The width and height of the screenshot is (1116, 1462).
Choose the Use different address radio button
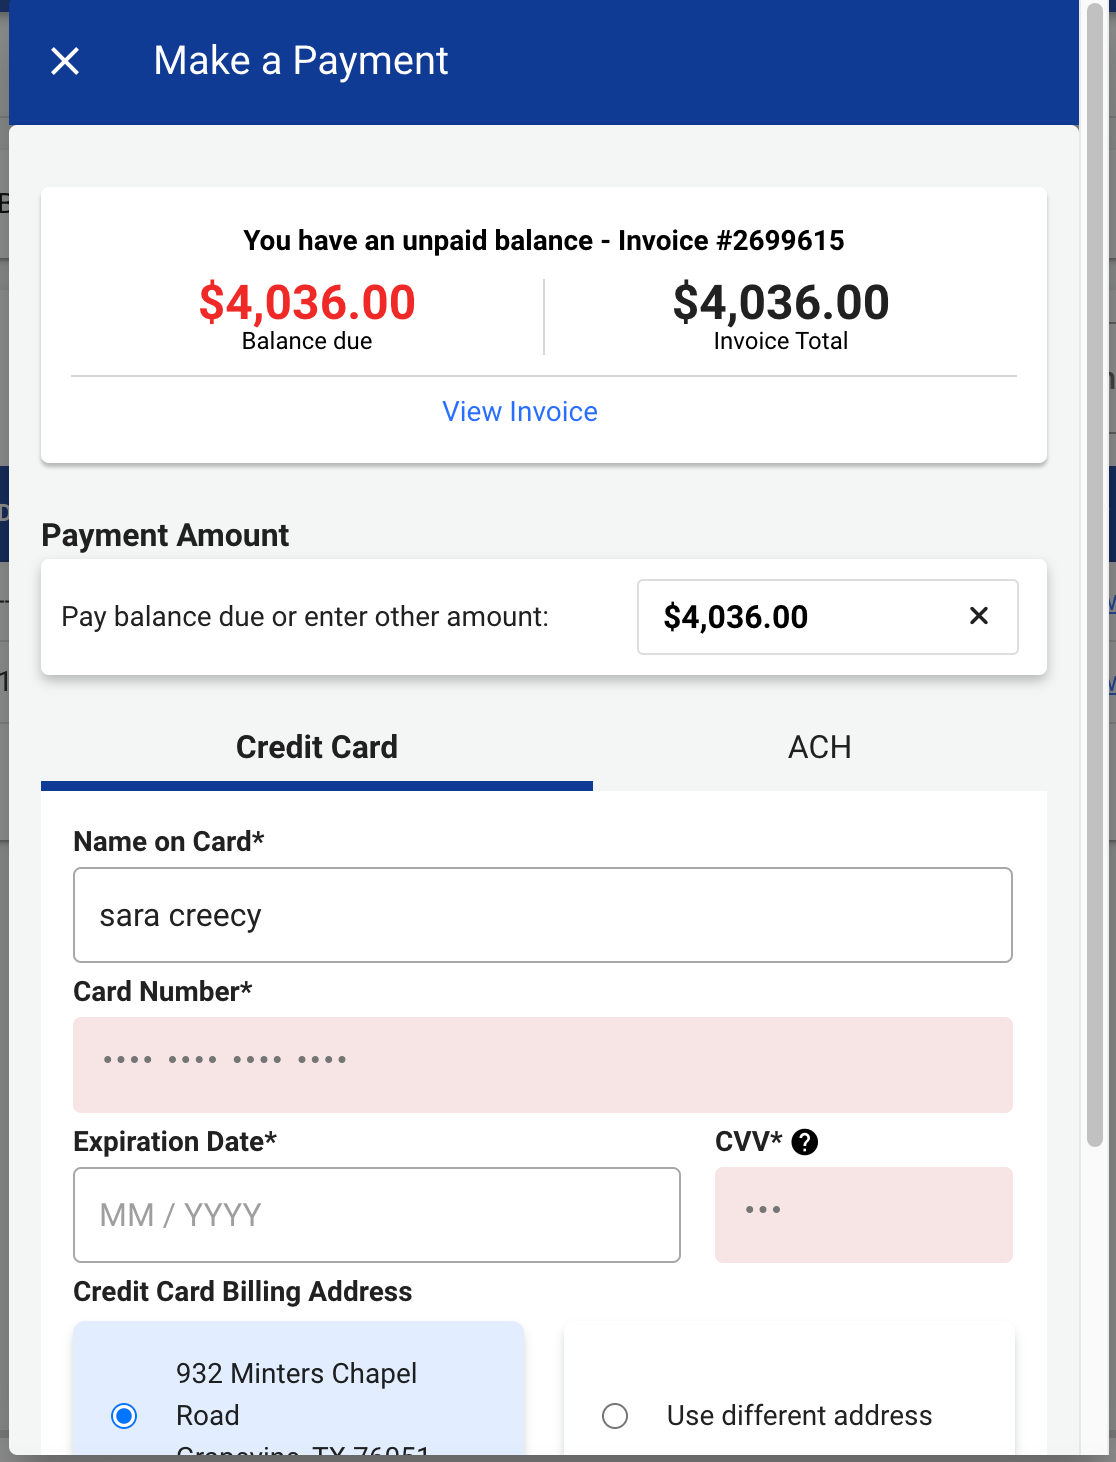(x=615, y=1416)
